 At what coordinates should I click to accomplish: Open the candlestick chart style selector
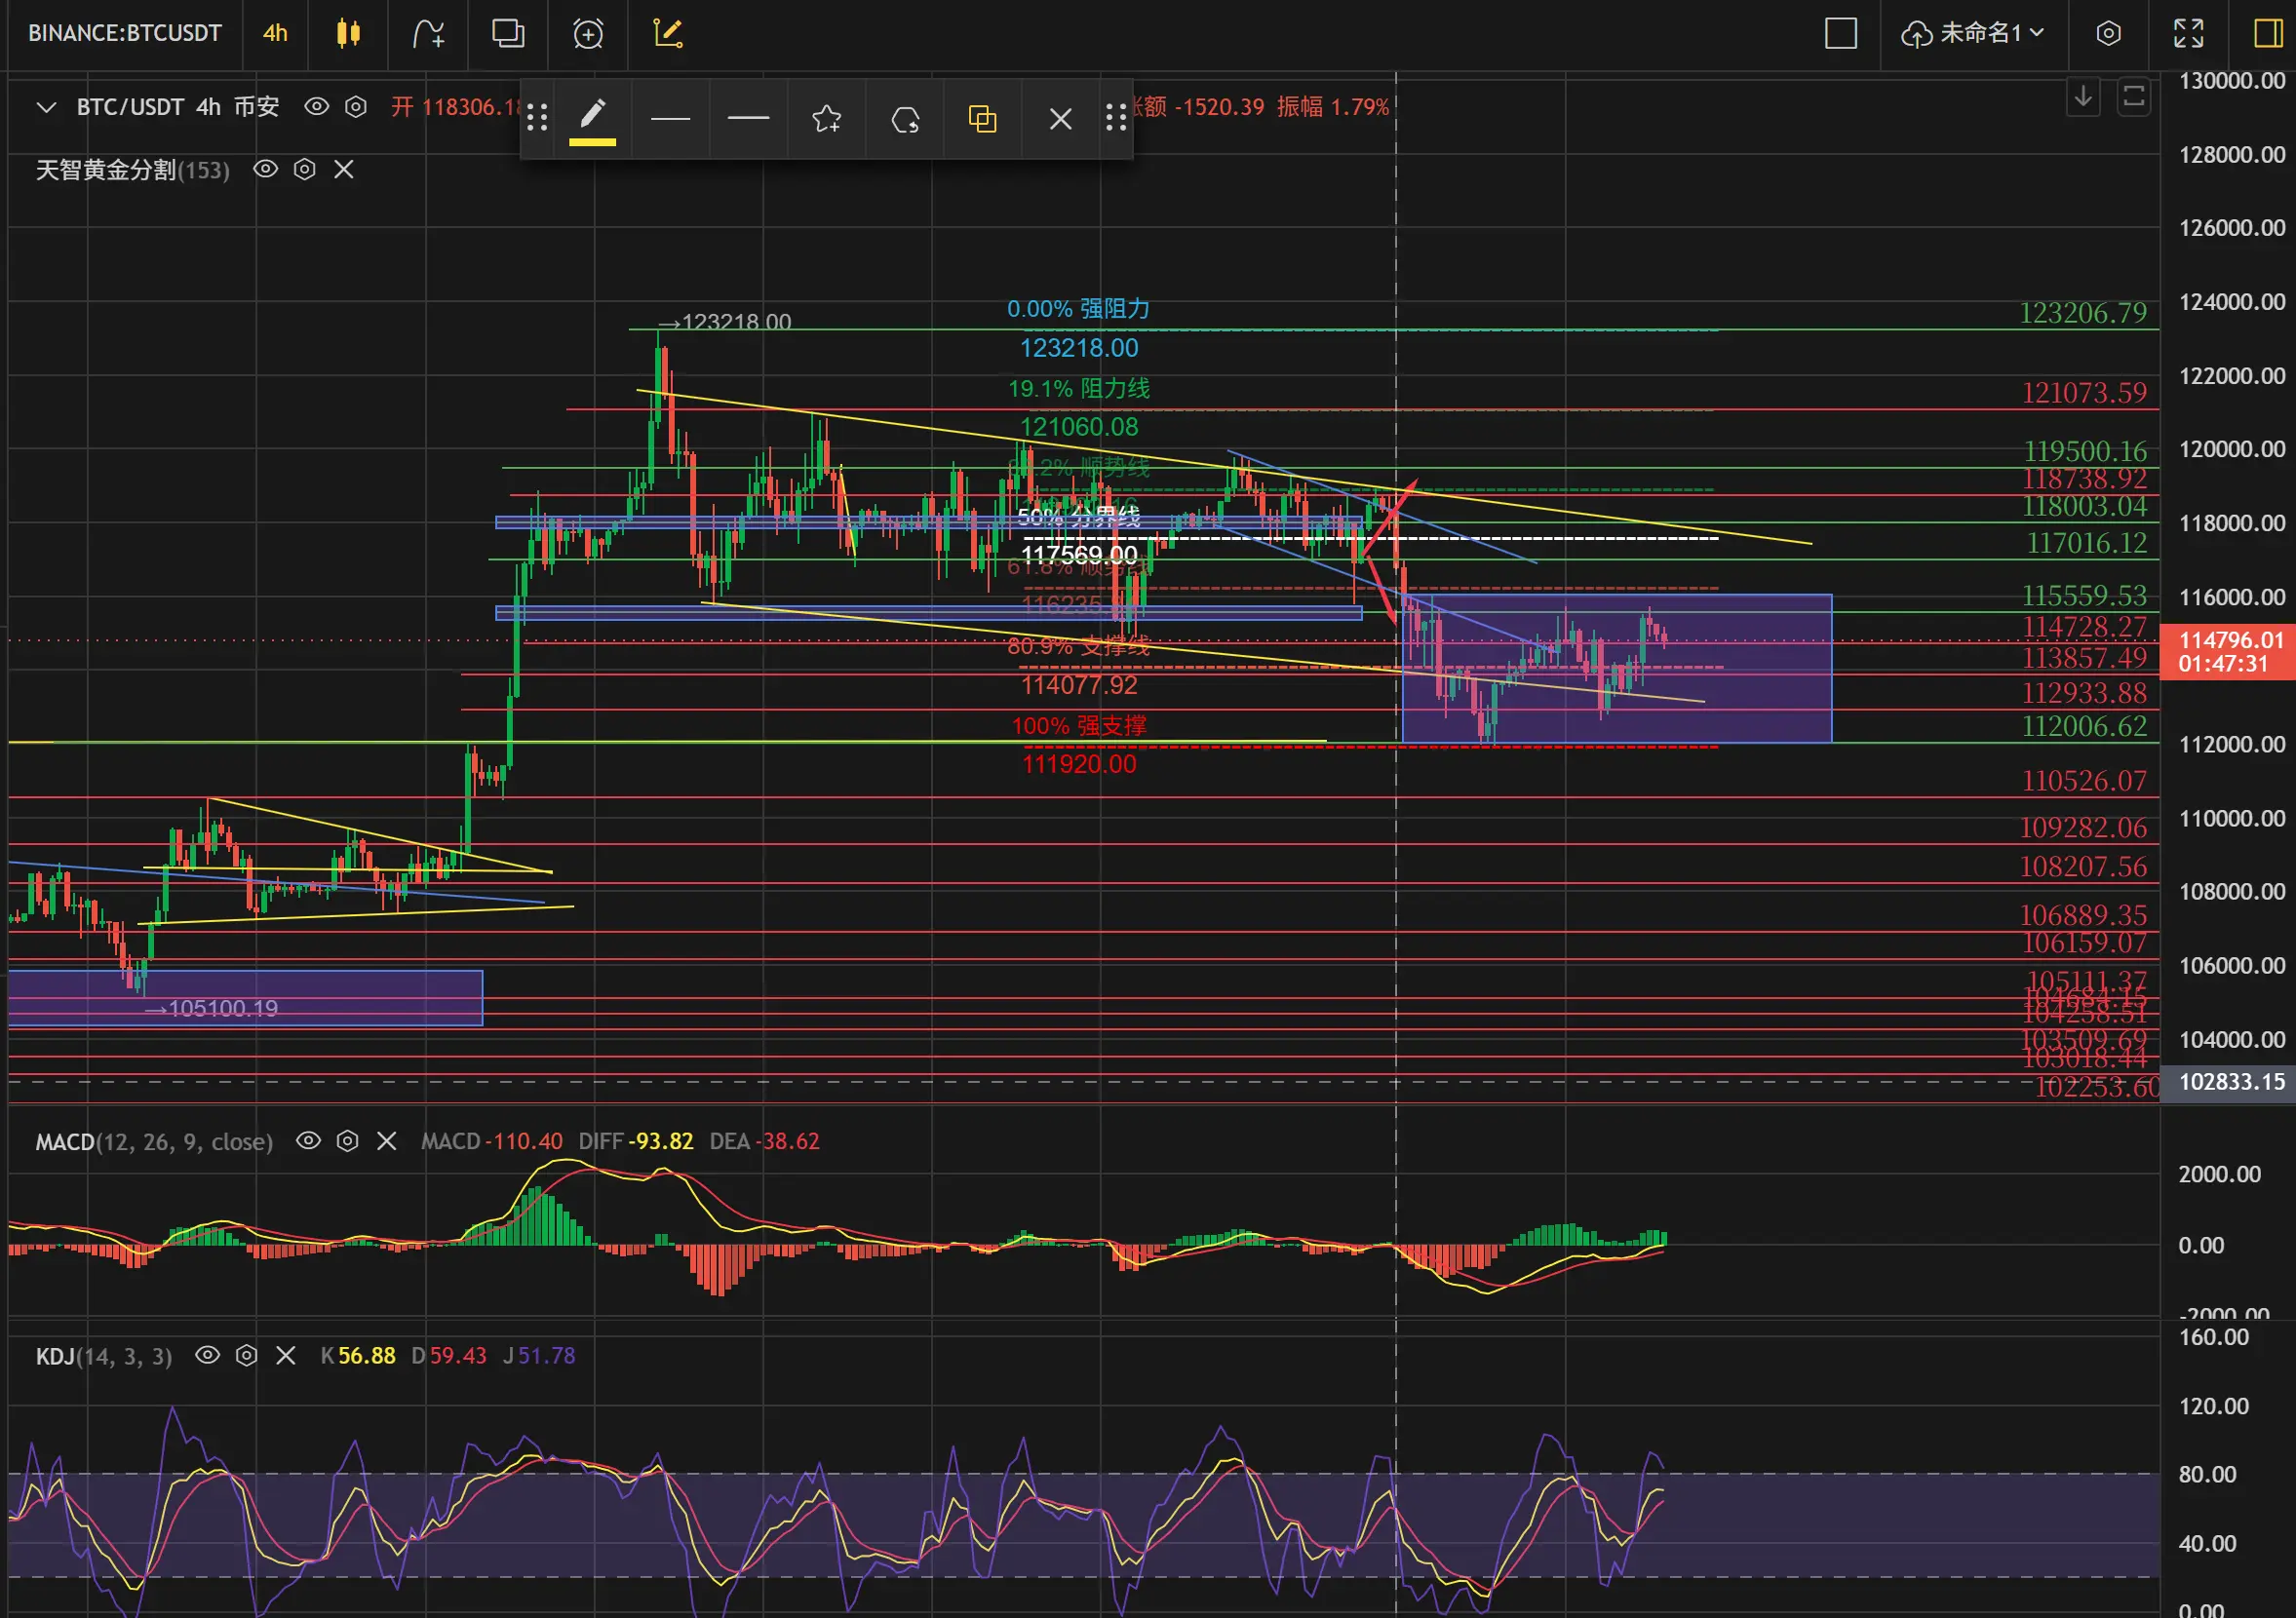click(x=348, y=33)
